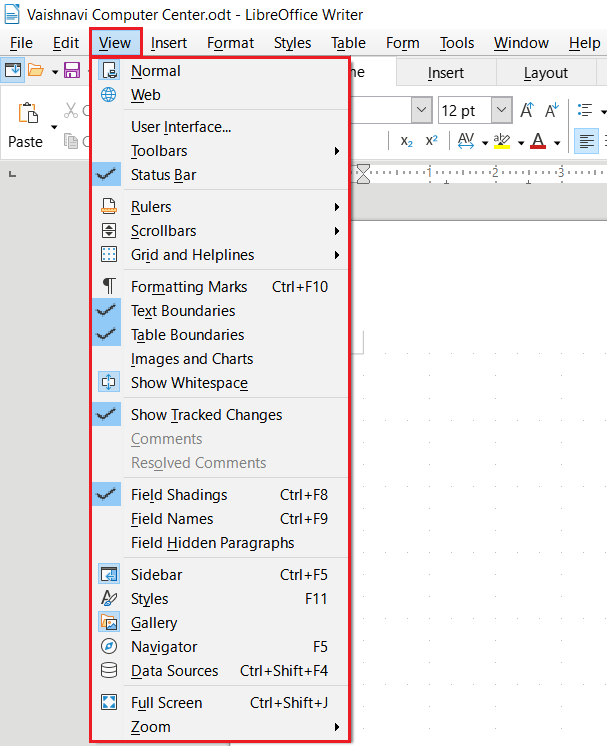Open the Format menu
This screenshot has height=746, width=607.
(x=230, y=43)
